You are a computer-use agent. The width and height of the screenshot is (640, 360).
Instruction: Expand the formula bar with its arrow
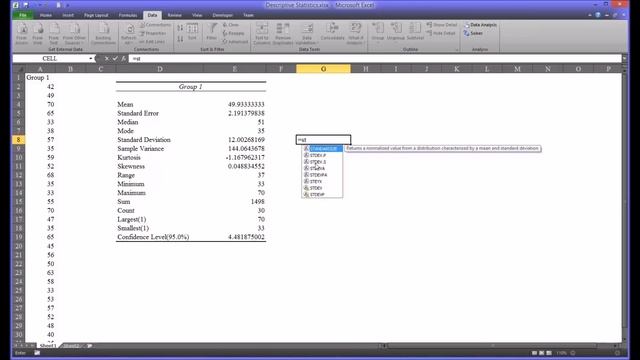coord(624,59)
